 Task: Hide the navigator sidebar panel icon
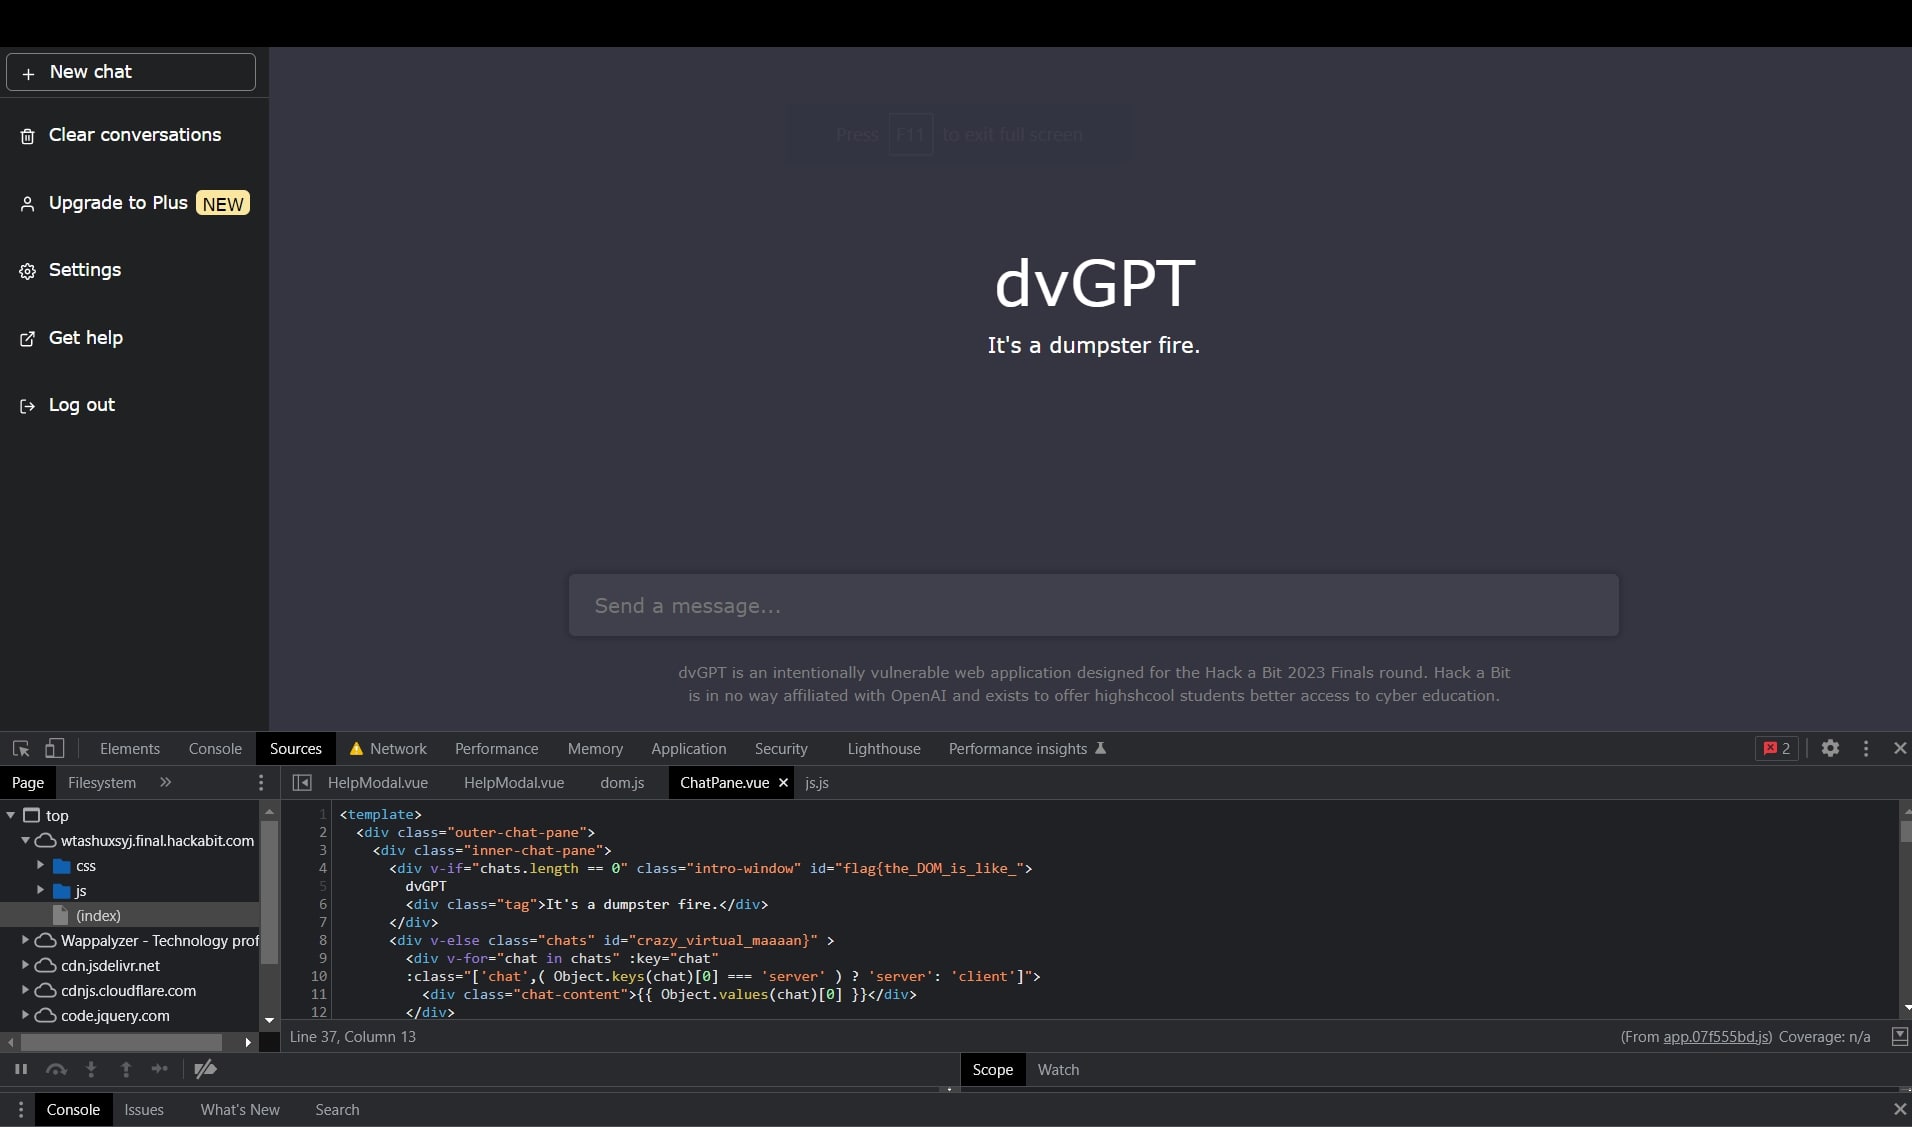pos(302,782)
